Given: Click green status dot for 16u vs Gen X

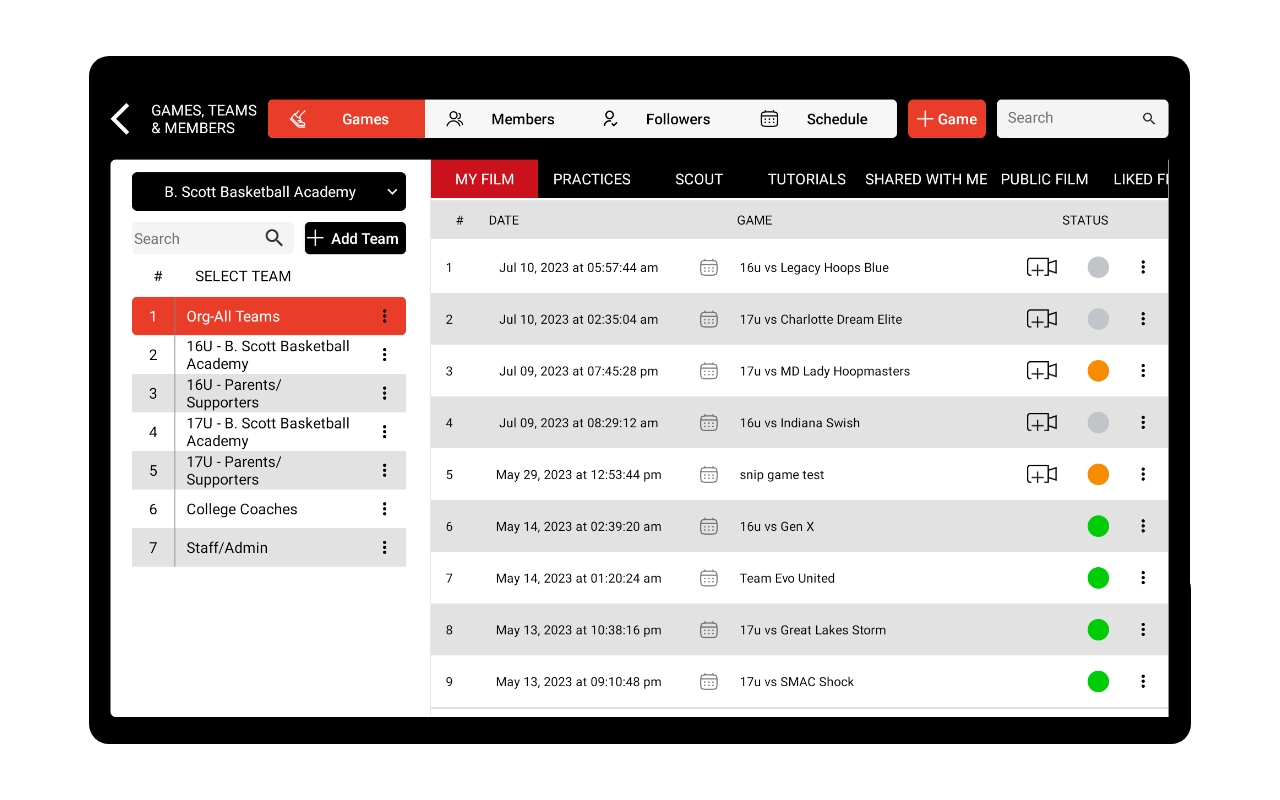Looking at the screenshot, I should 1098,526.
